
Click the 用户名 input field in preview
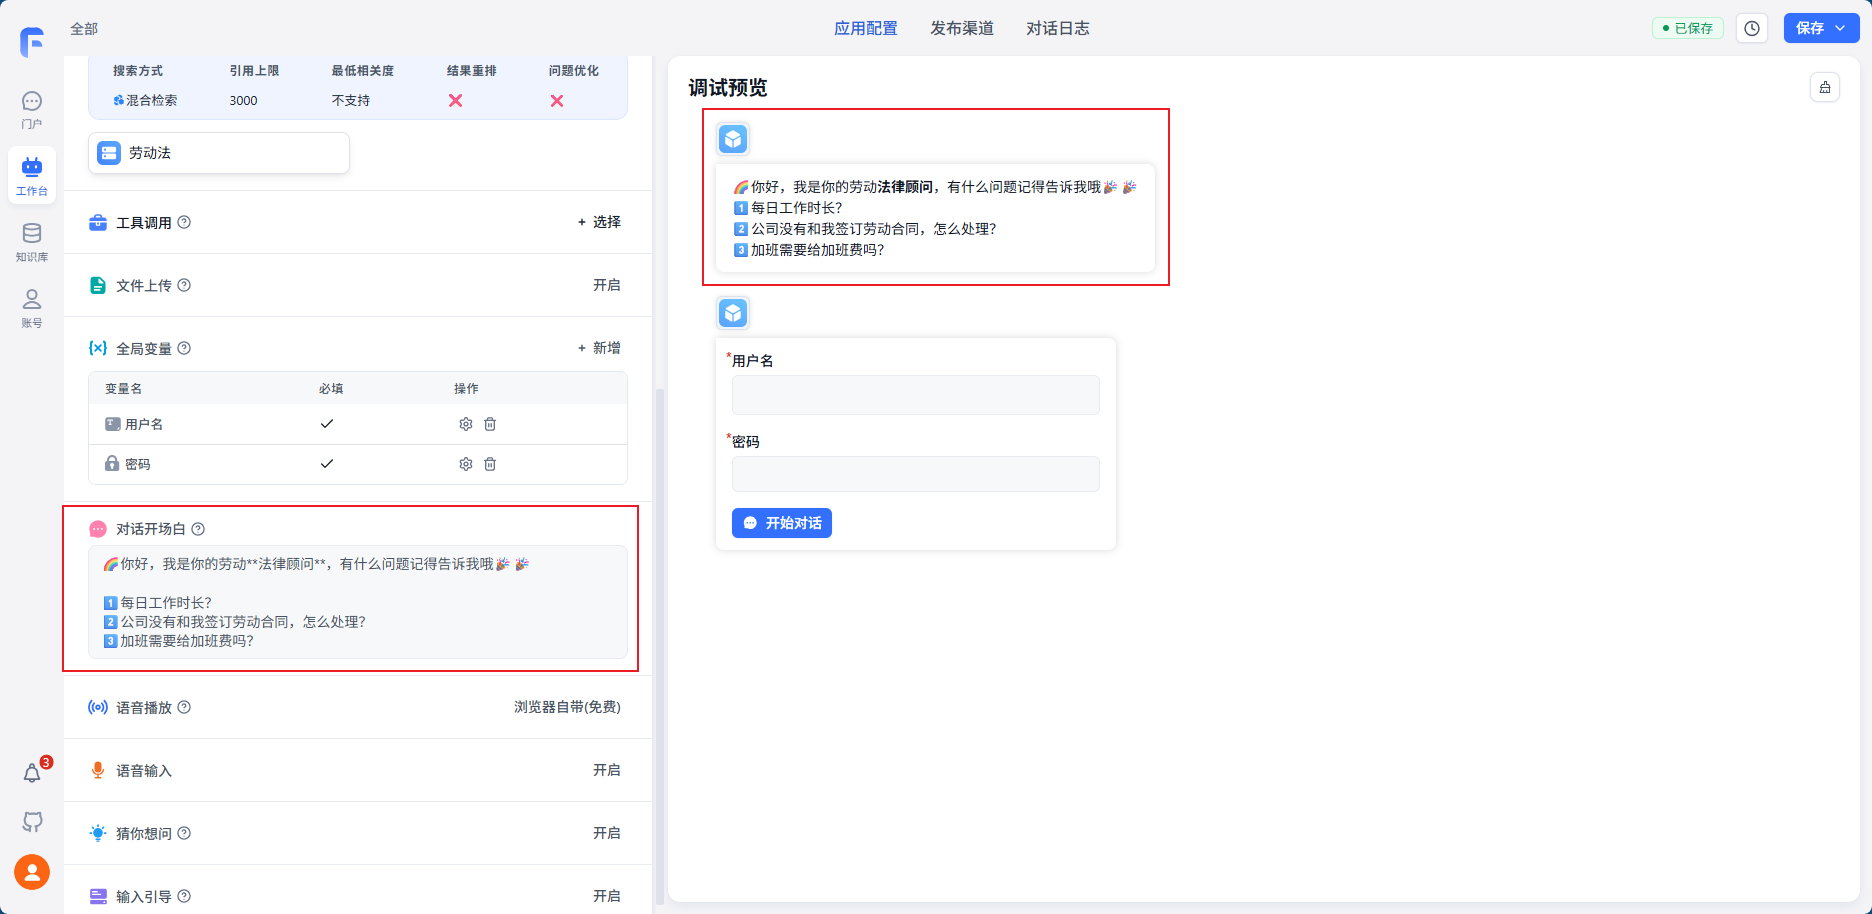click(915, 395)
